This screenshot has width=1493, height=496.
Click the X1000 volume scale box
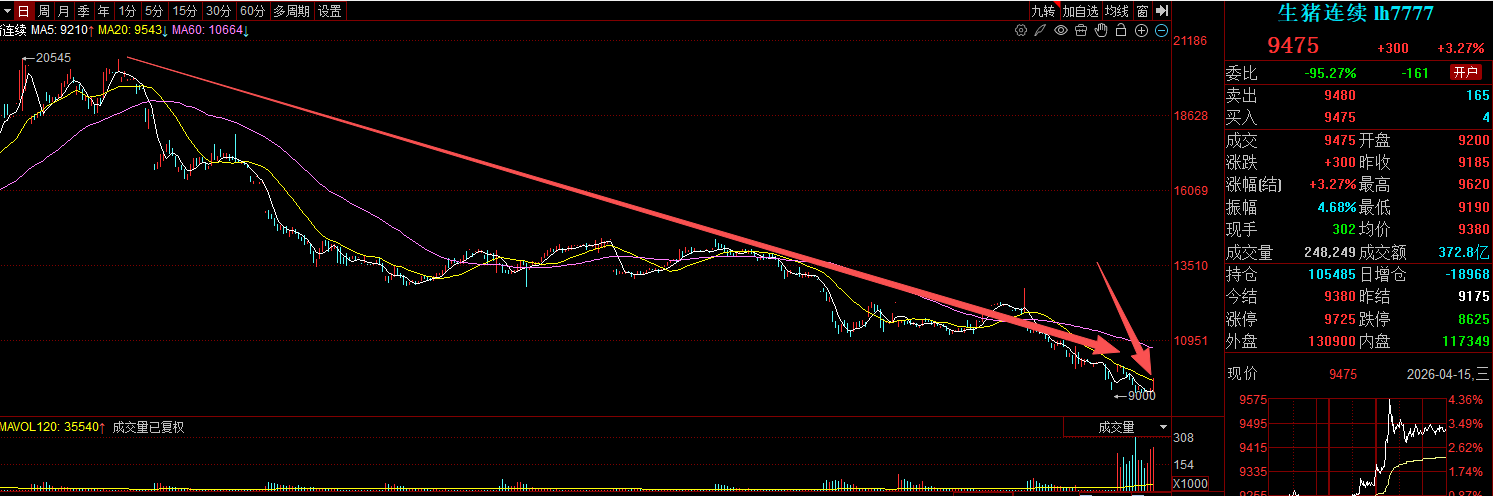1191,482
